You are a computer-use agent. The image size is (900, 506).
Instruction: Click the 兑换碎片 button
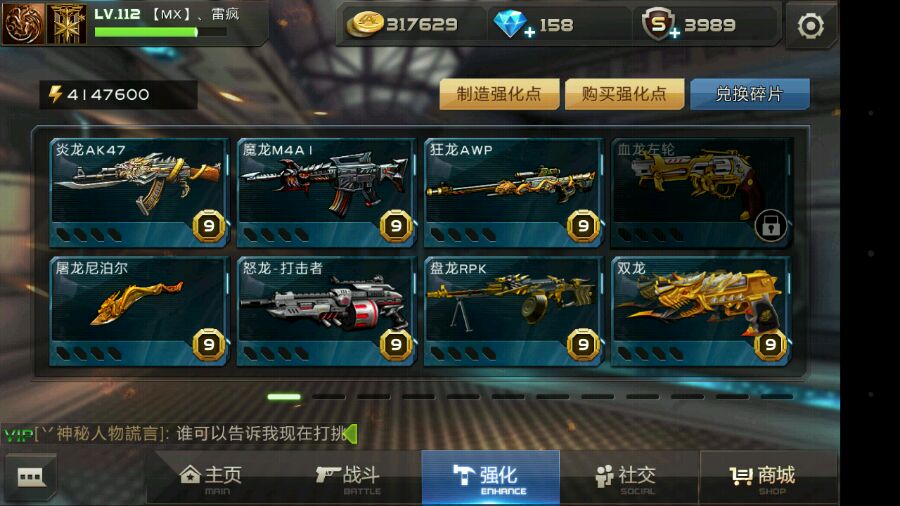click(x=750, y=94)
